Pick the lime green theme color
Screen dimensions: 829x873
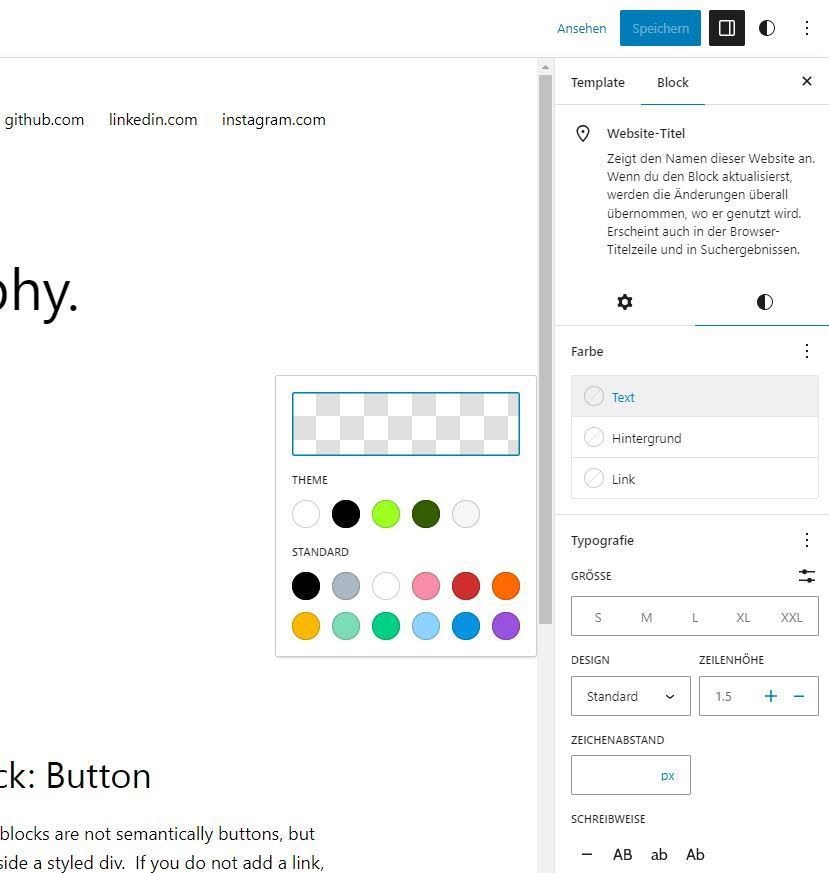[x=386, y=513]
